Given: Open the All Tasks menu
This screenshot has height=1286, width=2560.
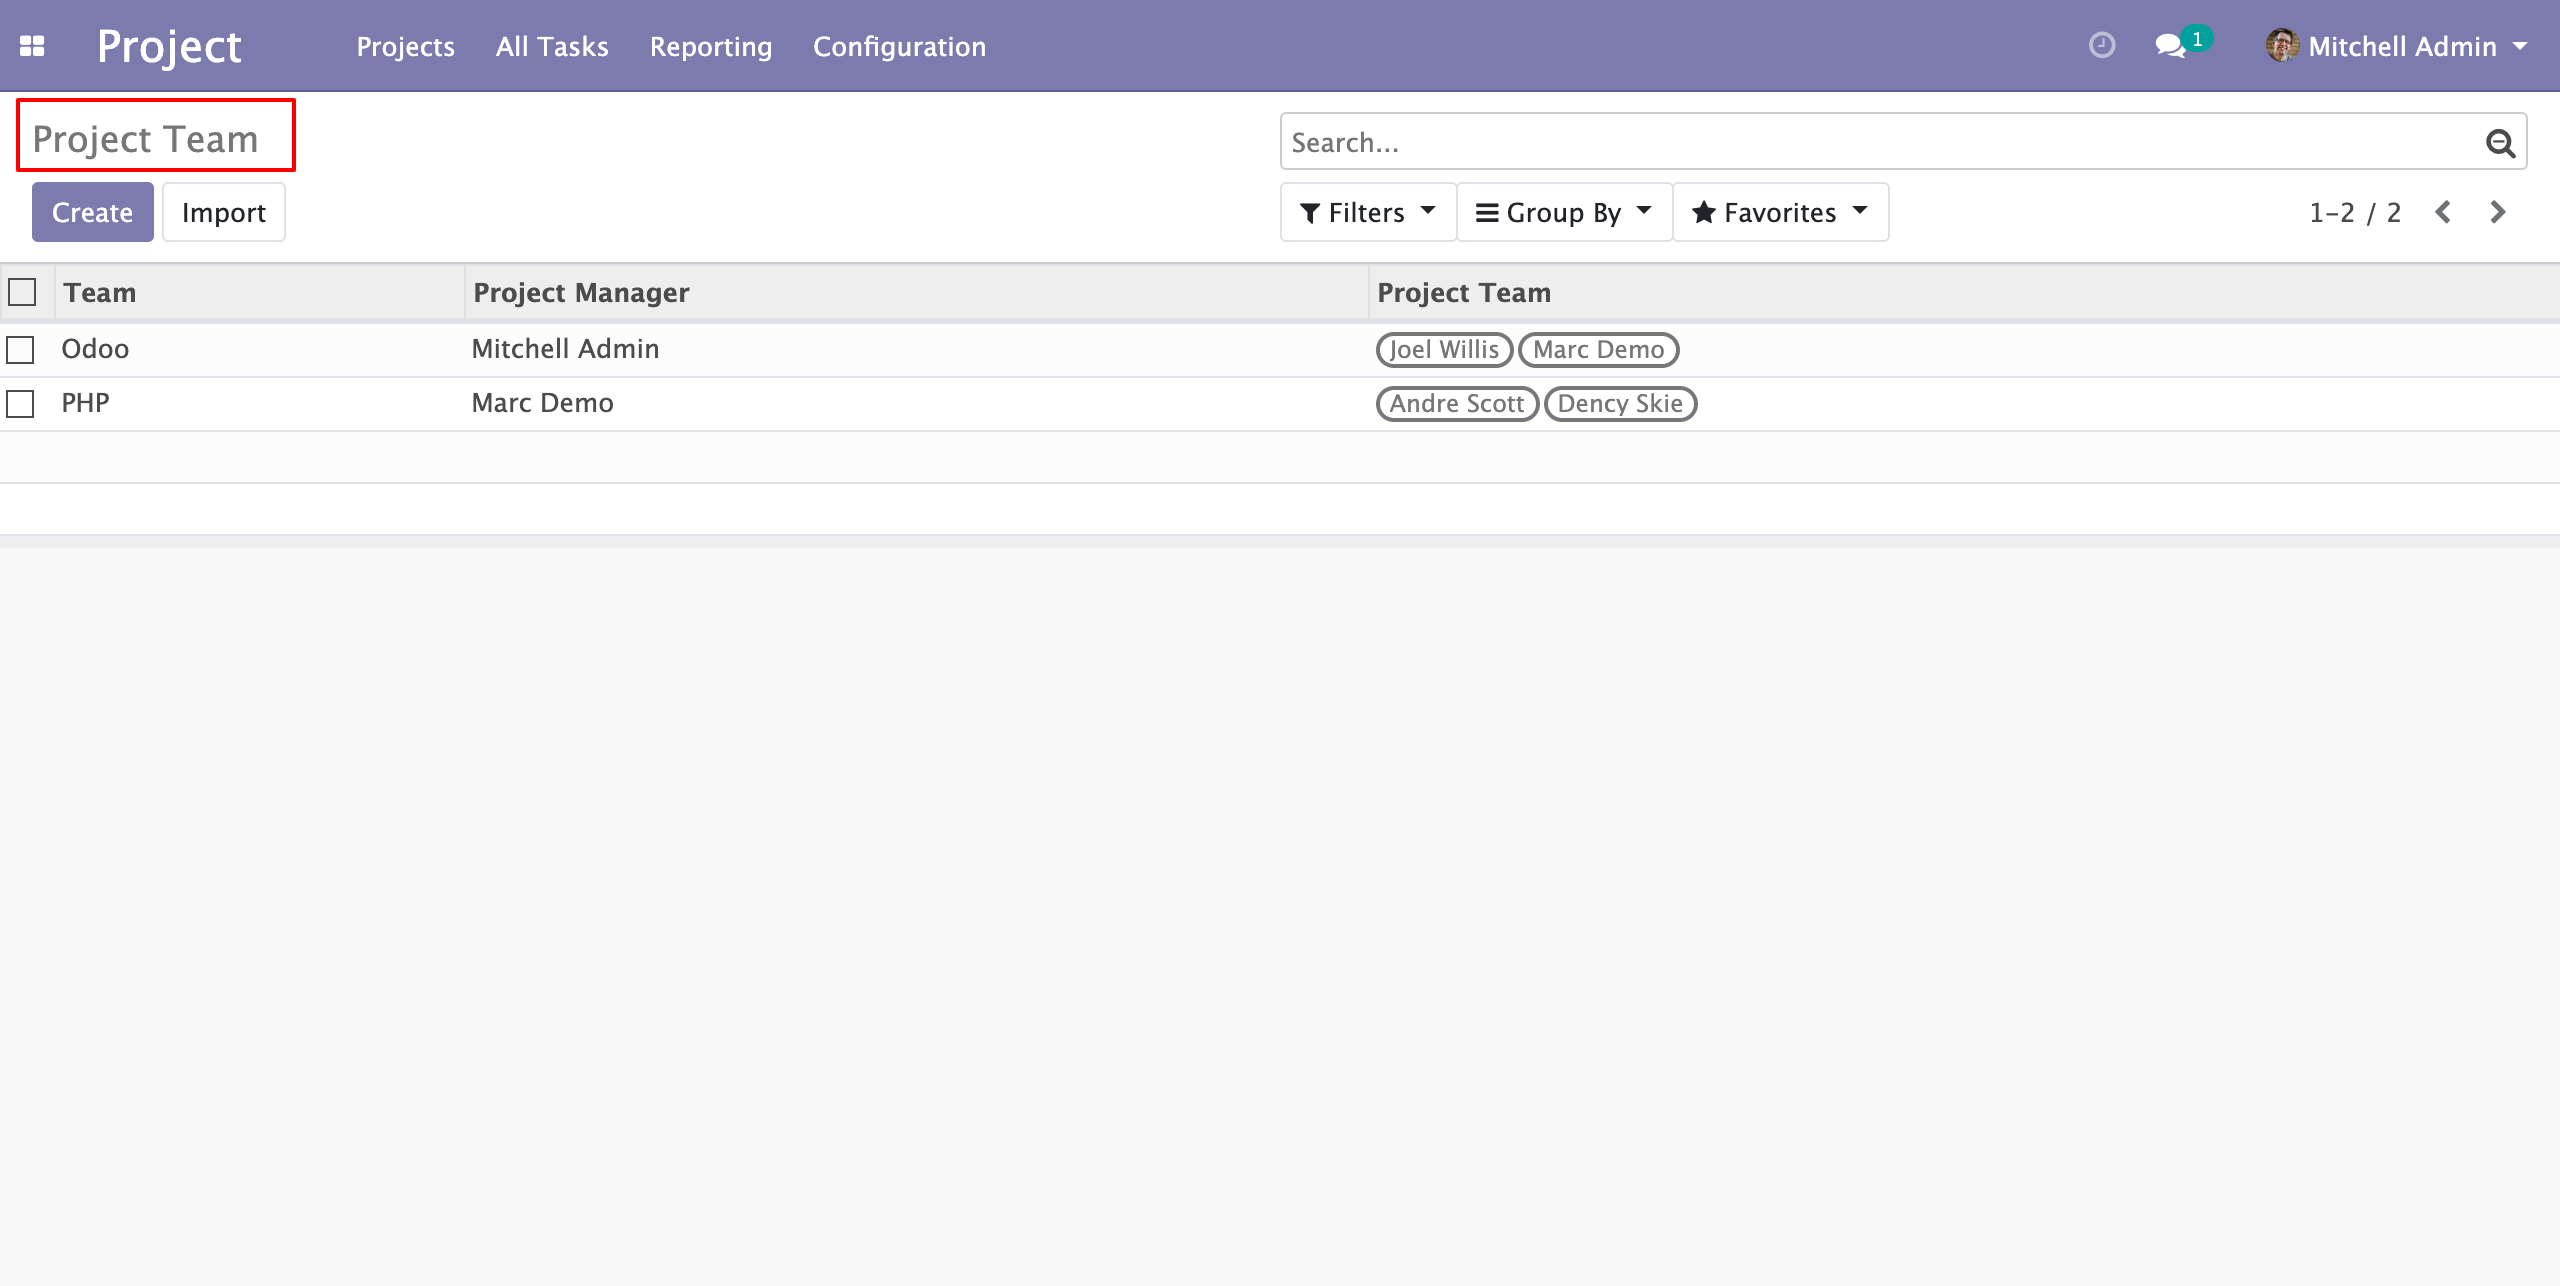Looking at the screenshot, I should 552,46.
